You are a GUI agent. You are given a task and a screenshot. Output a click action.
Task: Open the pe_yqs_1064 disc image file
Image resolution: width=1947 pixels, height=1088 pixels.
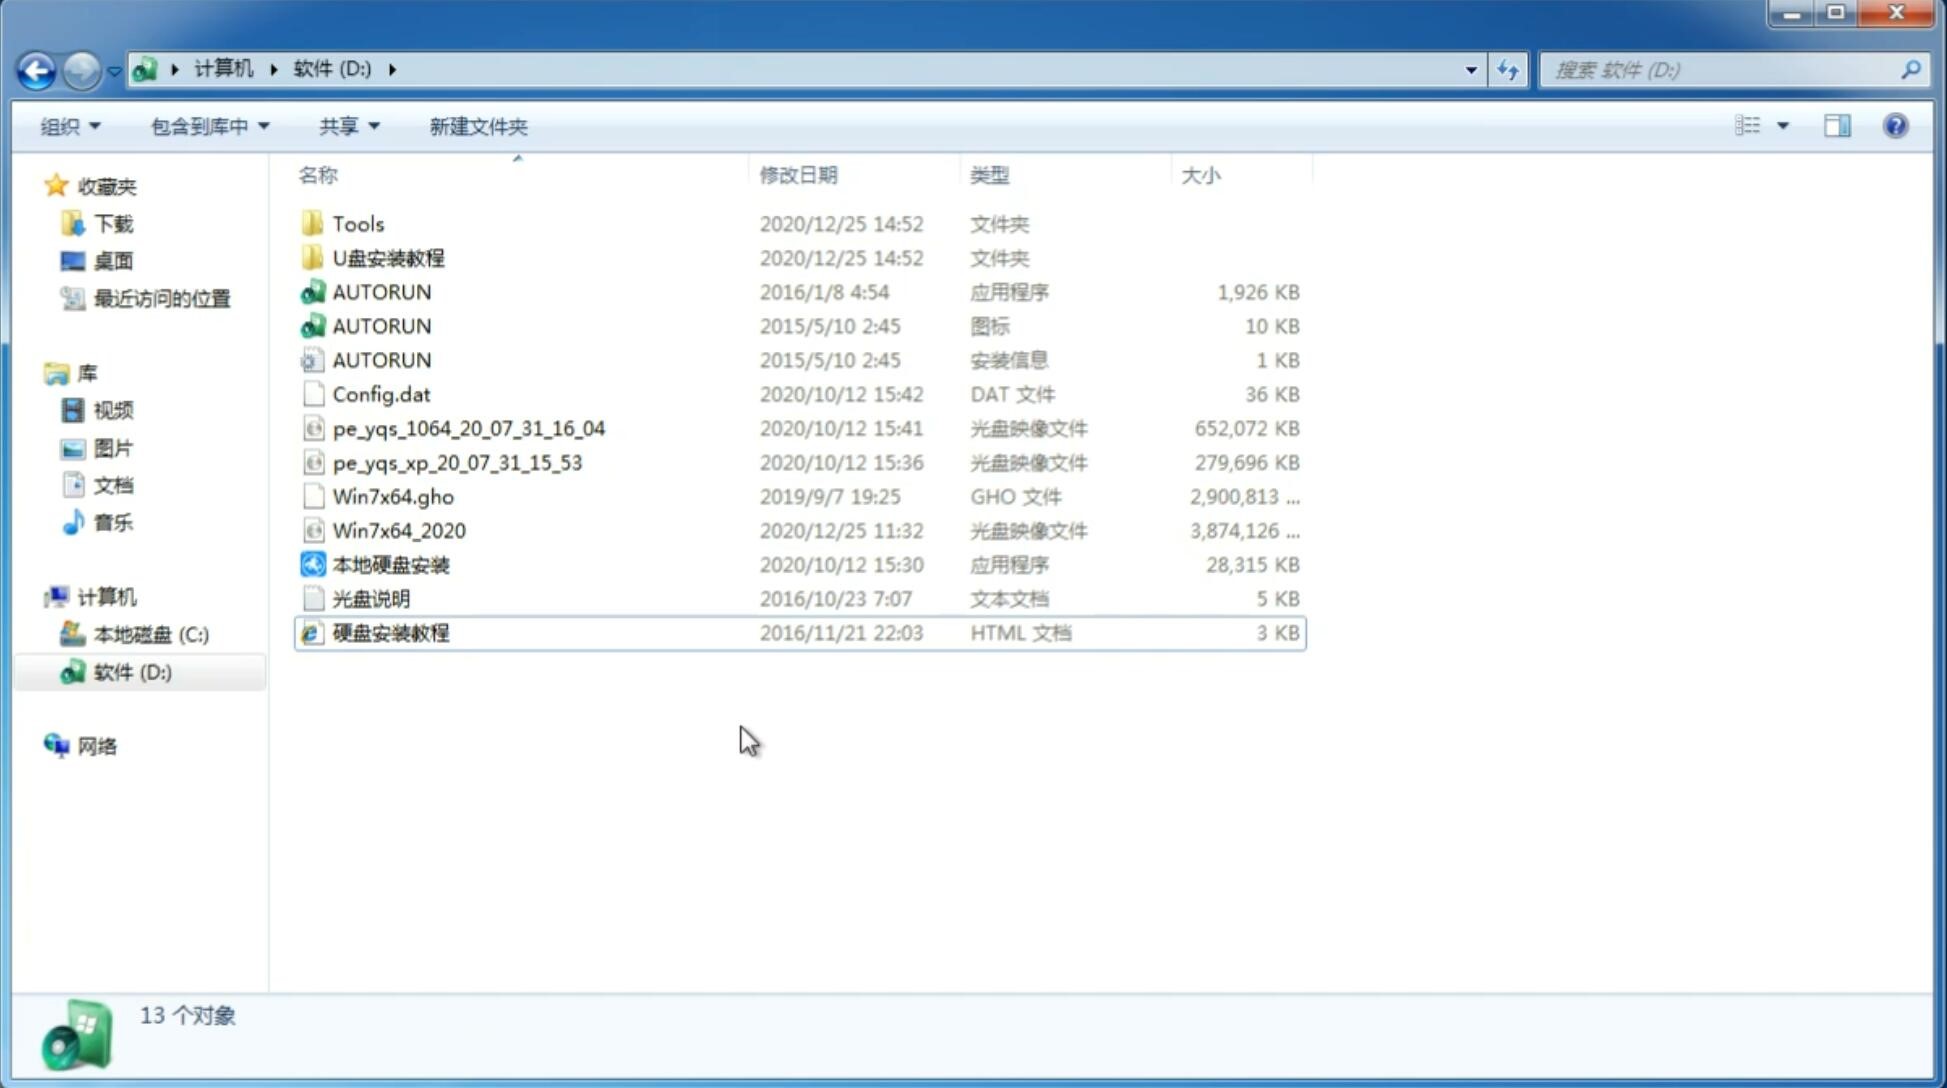click(469, 428)
